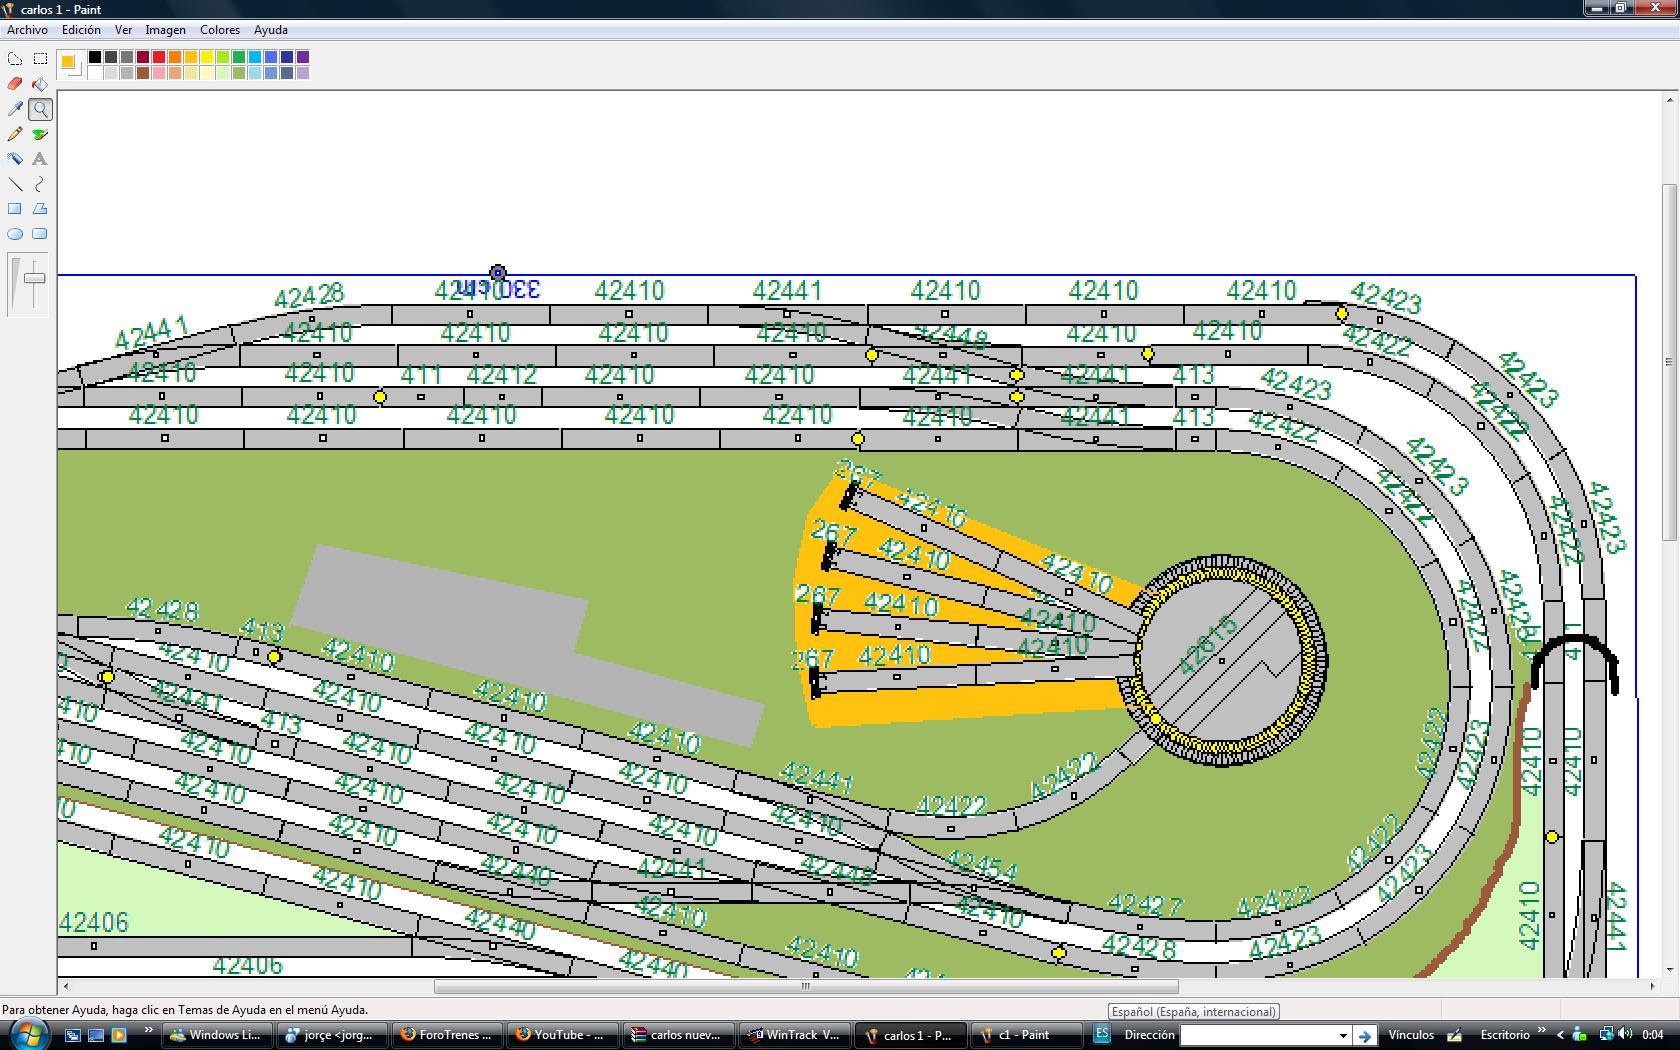Screen dimensions: 1680x1050
Task: Open the c1 - Paint taskbar window
Action: [1026, 1035]
